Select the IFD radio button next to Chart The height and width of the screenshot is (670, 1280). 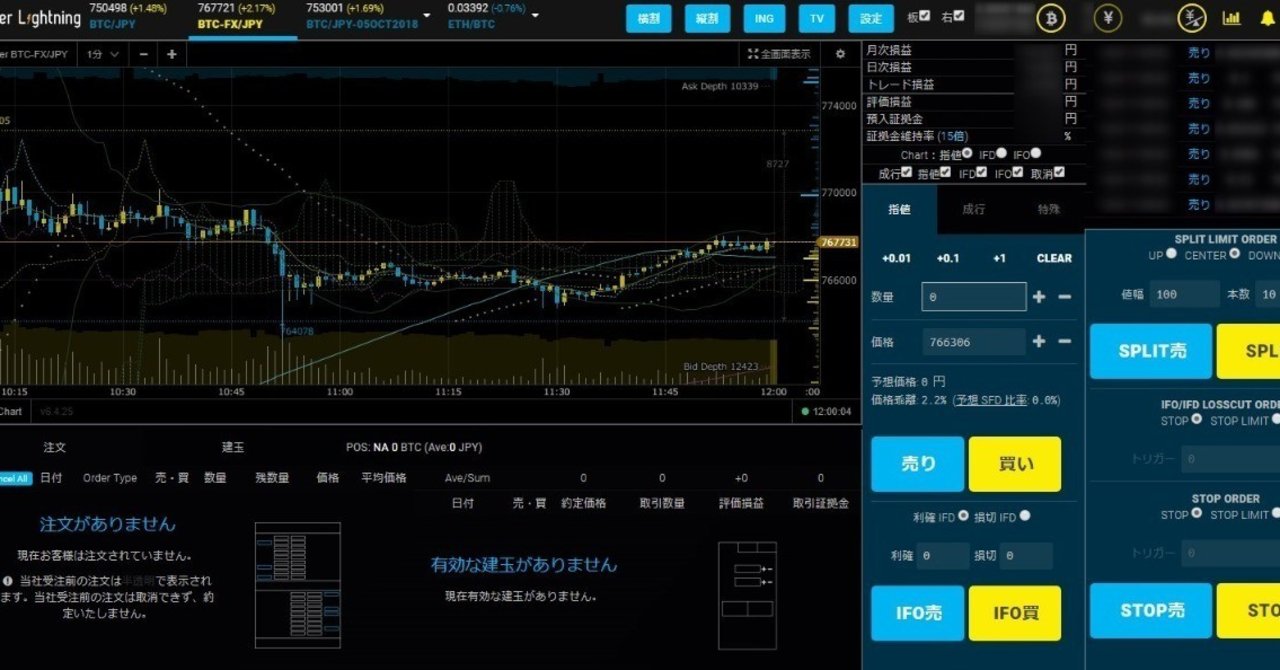tap(1002, 154)
